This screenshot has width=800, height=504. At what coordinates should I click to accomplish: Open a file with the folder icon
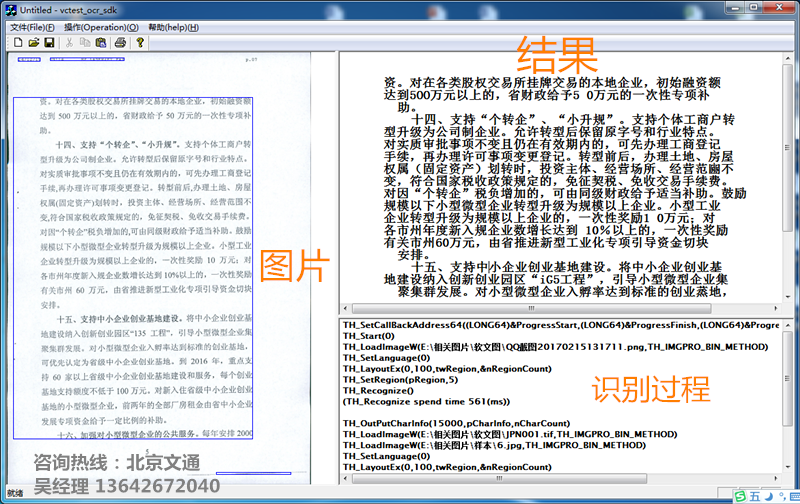34,42
